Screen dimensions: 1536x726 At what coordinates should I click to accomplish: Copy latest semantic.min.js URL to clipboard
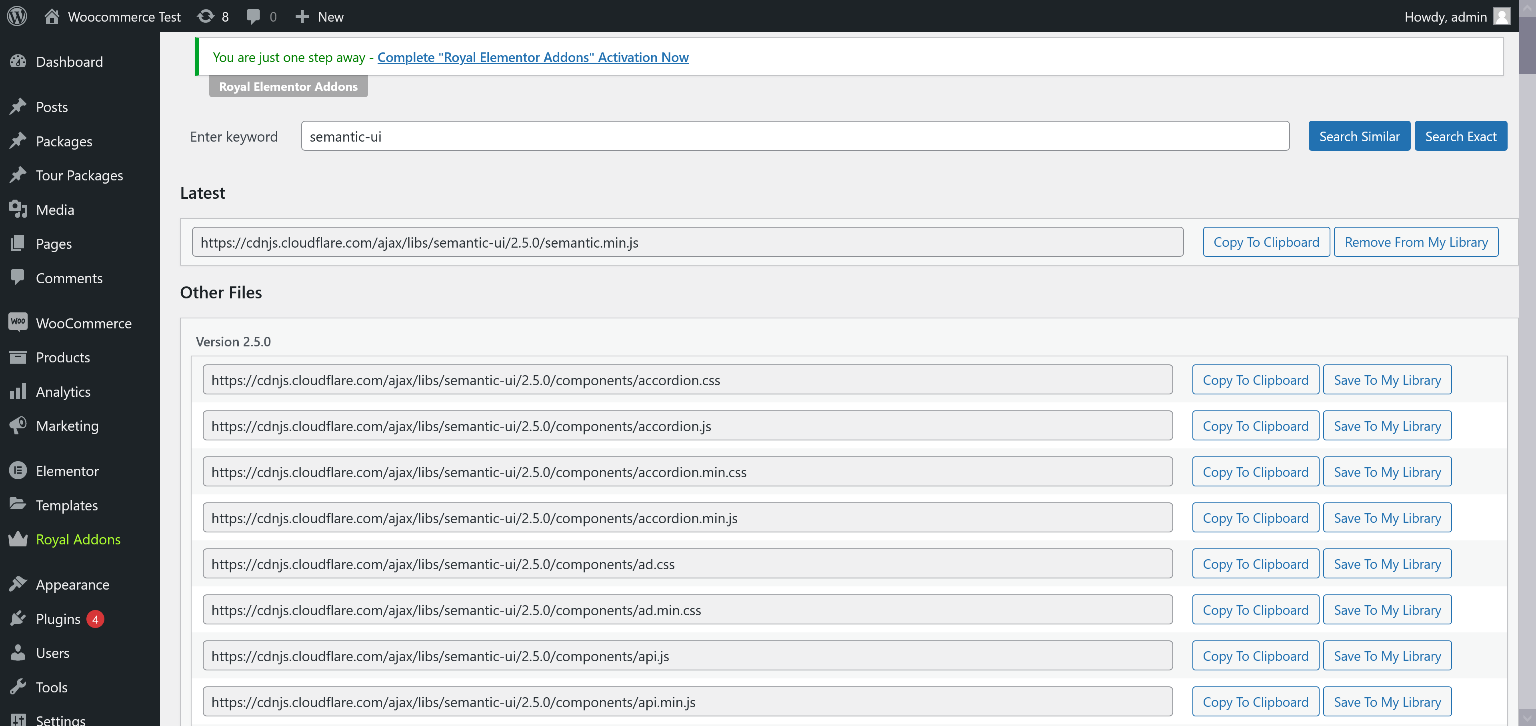point(1267,242)
